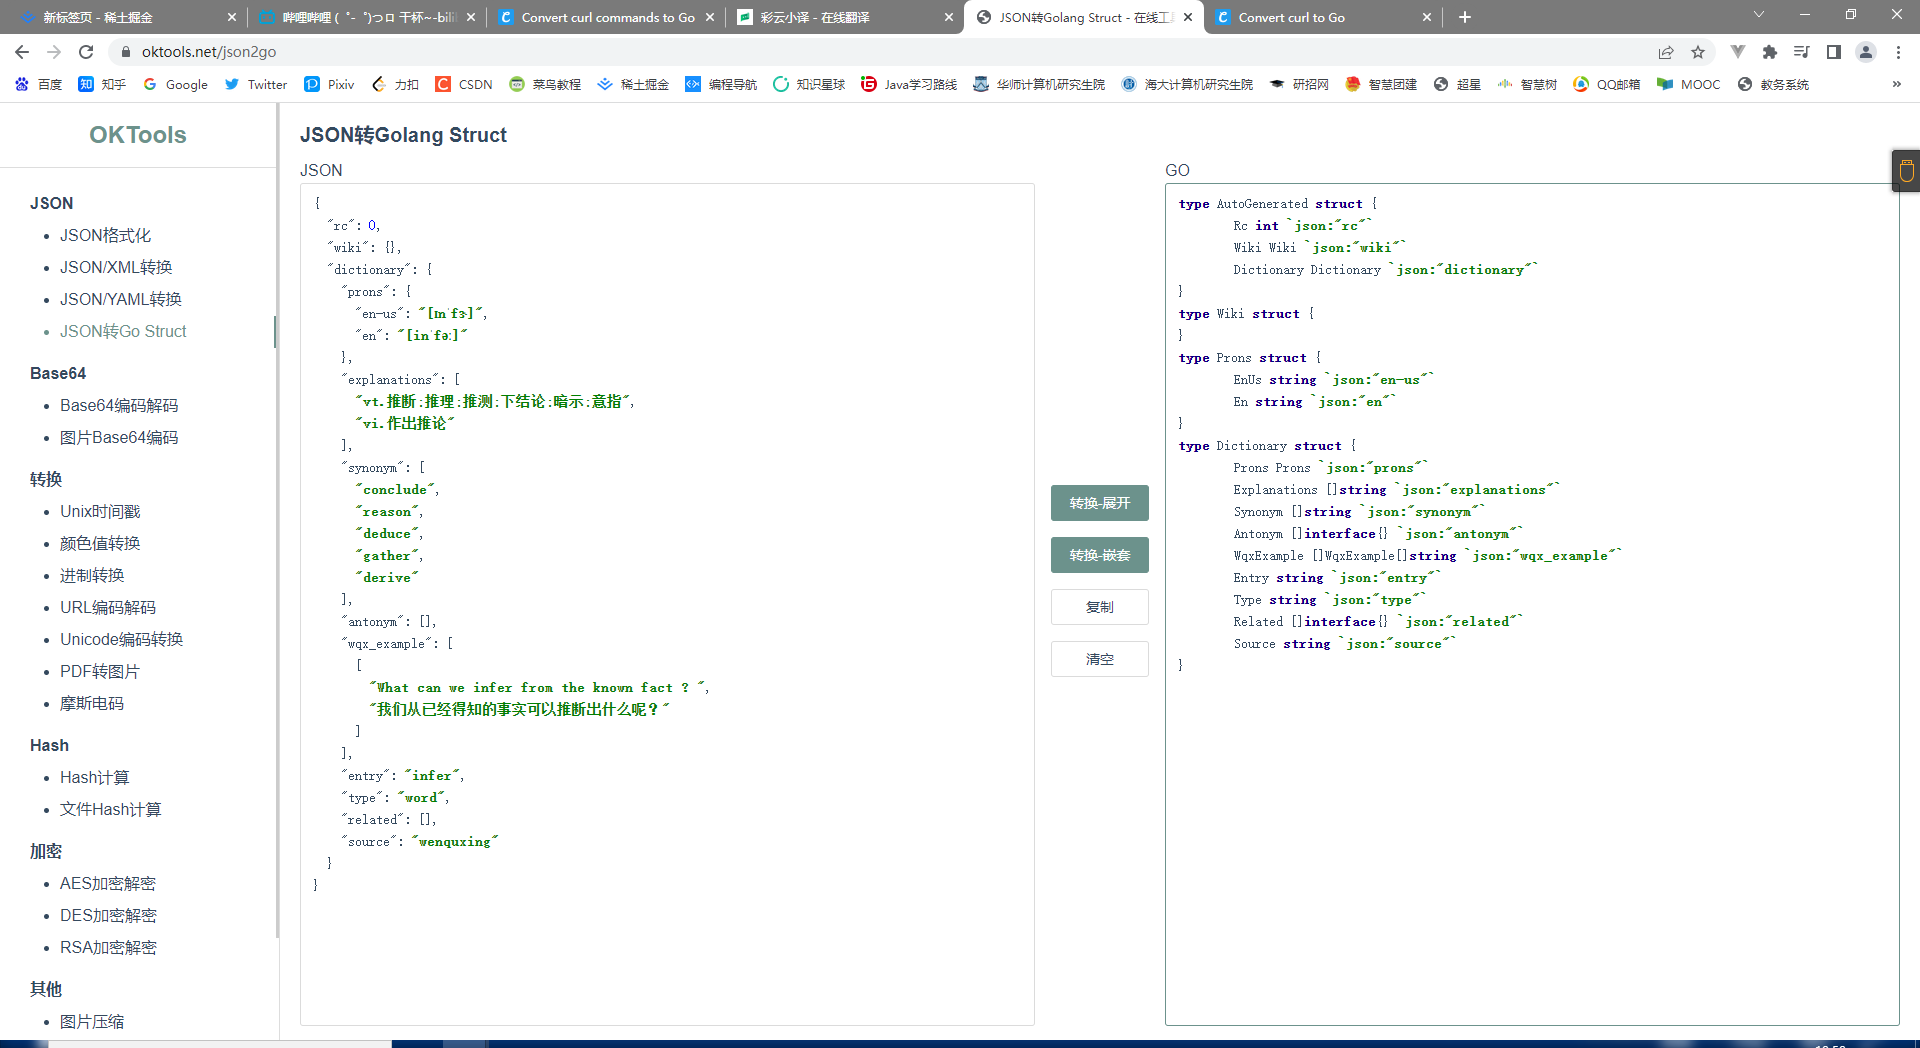Open the user profile avatar icon
1920x1048 pixels.
click(1865, 52)
